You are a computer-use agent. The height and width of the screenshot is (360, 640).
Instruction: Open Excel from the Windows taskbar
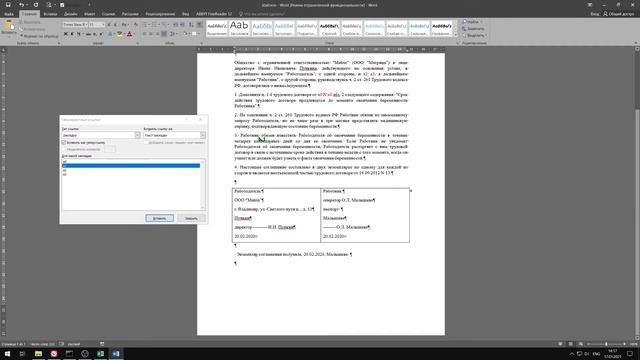(100, 353)
